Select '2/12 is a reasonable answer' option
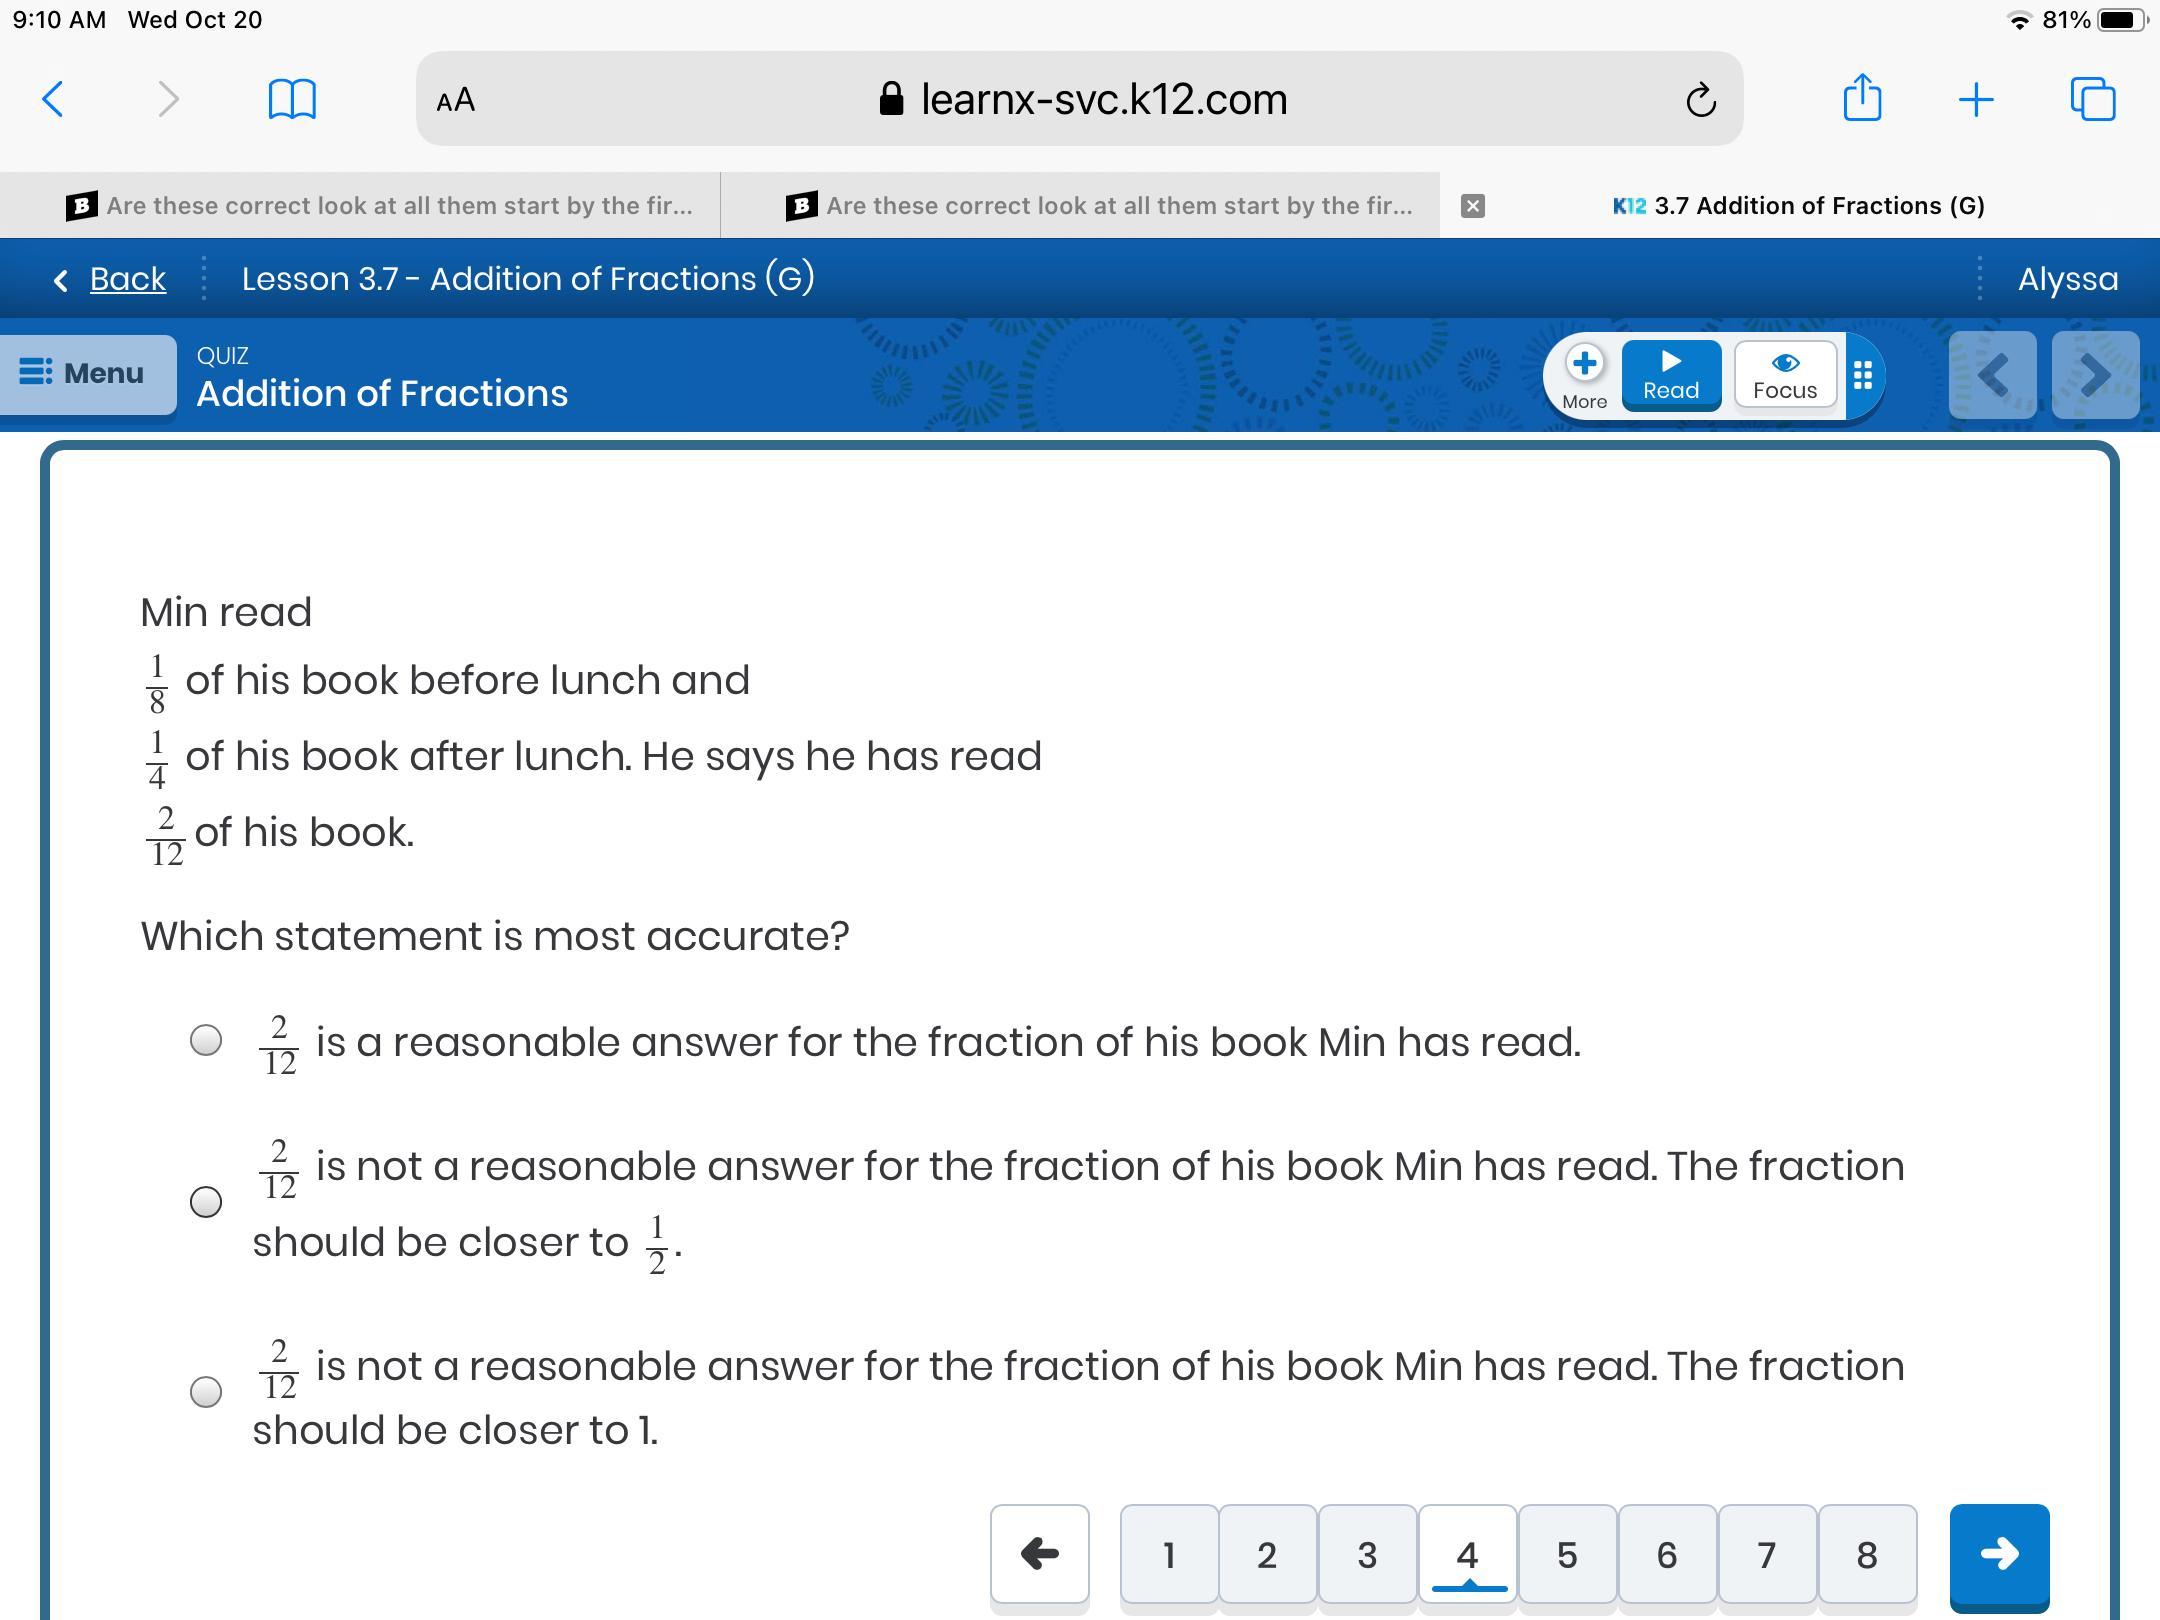 pyautogui.click(x=206, y=1040)
